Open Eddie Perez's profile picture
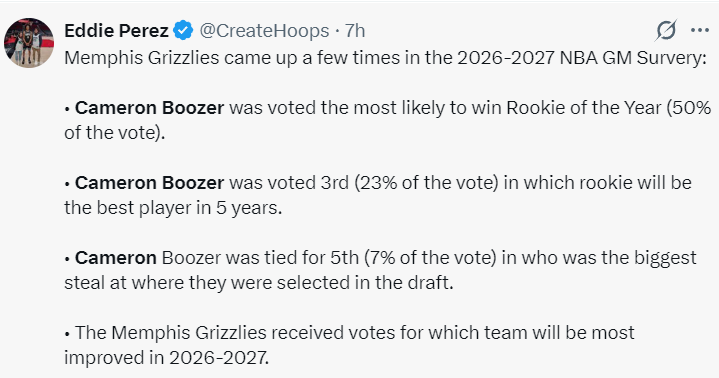719x378 pixels. tap(29, 43)
